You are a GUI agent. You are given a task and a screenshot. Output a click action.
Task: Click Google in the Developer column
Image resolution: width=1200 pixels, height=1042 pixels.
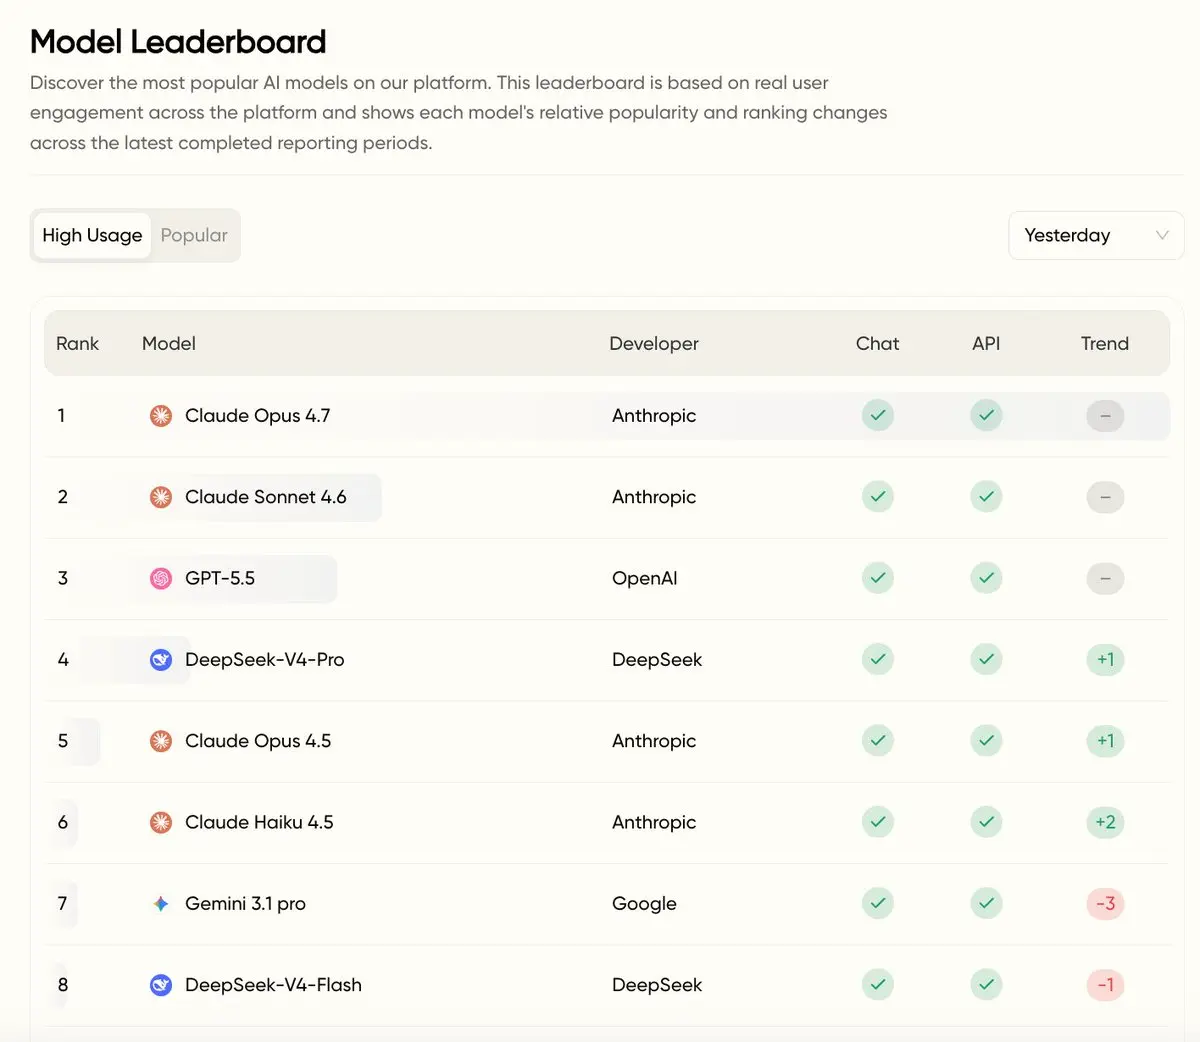[644, 904]
